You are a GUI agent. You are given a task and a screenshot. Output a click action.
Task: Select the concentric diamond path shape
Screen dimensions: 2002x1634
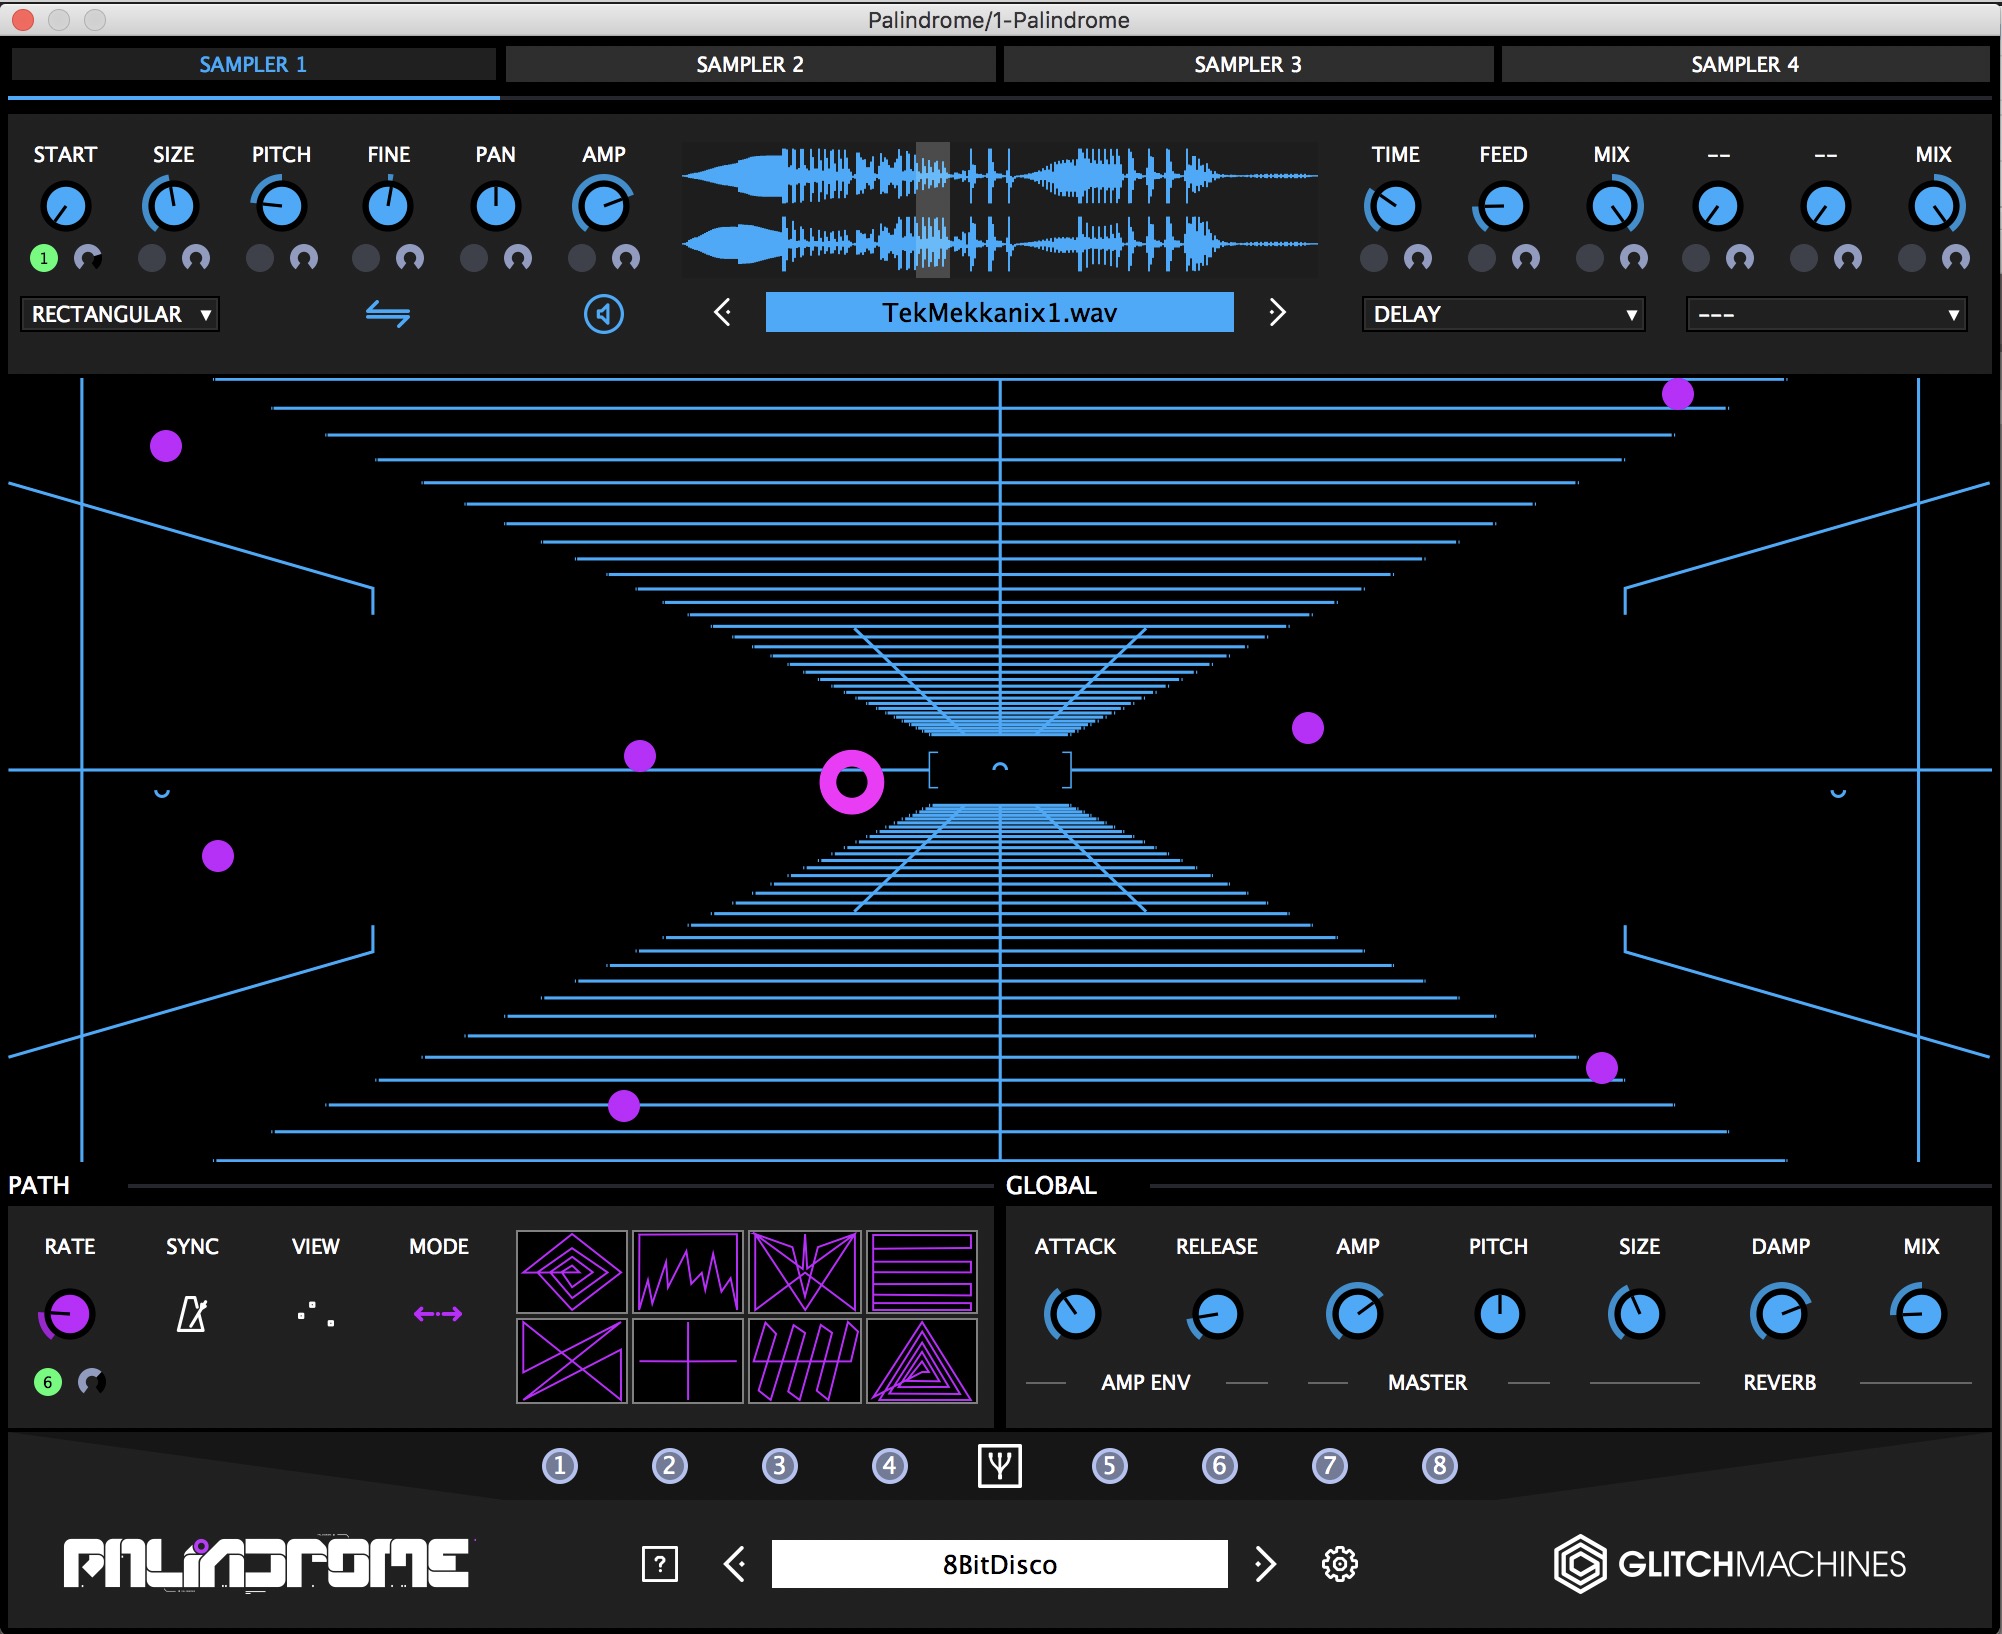pyautogui.click(x=572, y=1272)
